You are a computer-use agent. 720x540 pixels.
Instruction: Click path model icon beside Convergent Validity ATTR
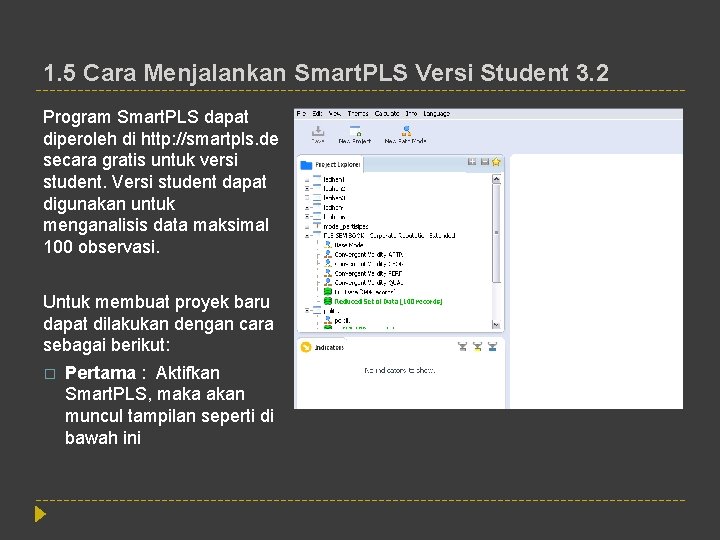pyautogui.click(x=328, y=254)
